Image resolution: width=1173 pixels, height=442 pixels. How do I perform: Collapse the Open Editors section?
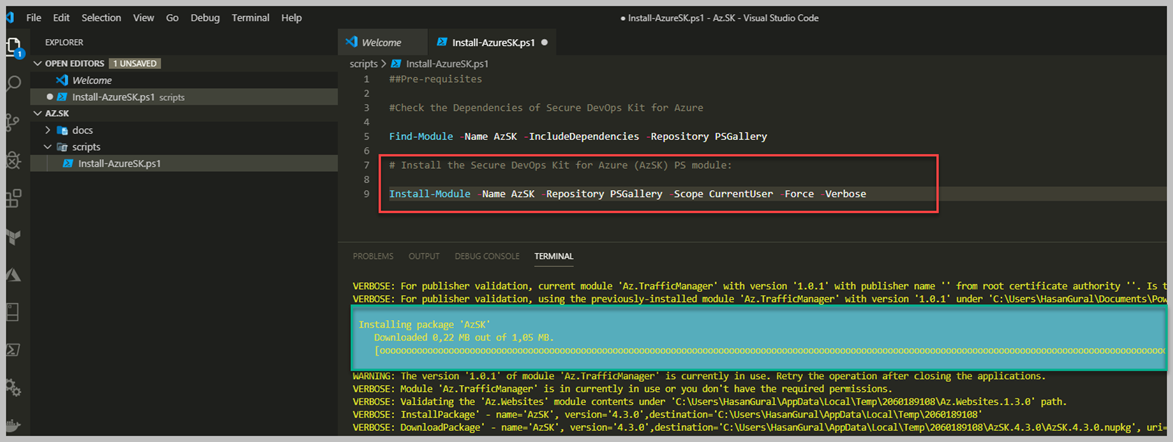(38, 64)
